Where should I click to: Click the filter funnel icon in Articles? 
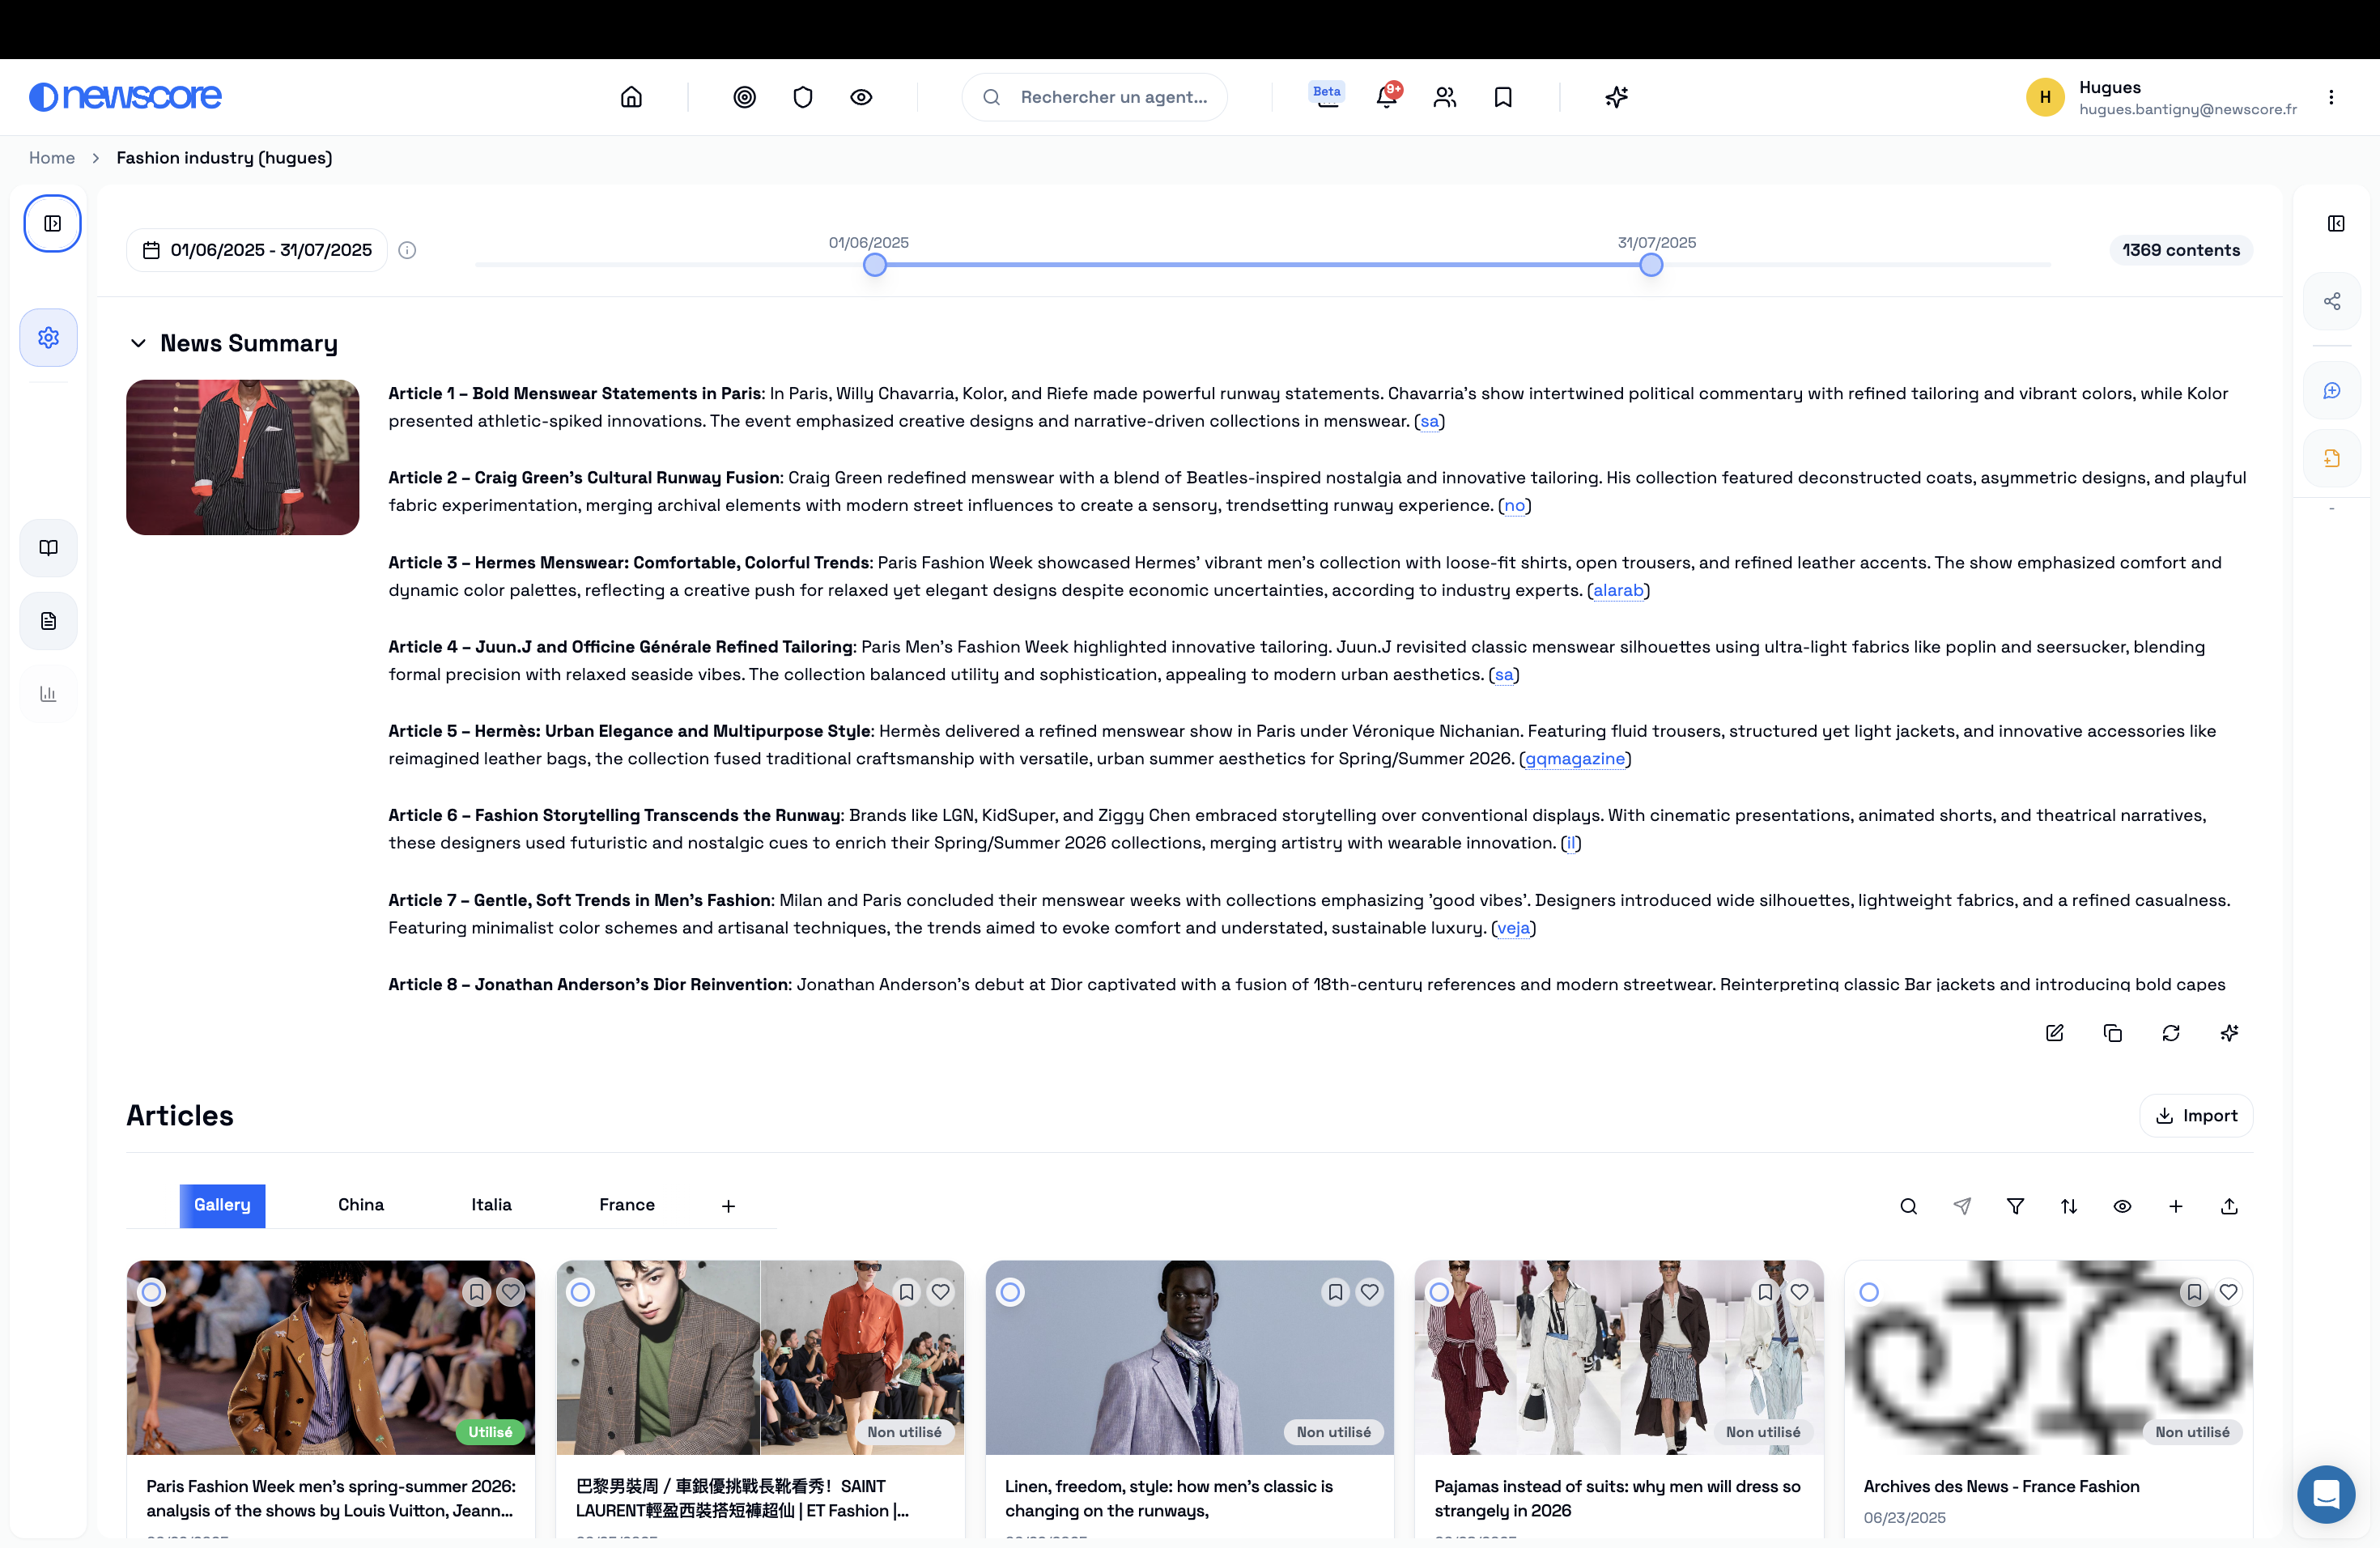(x=2015, y=1206)
